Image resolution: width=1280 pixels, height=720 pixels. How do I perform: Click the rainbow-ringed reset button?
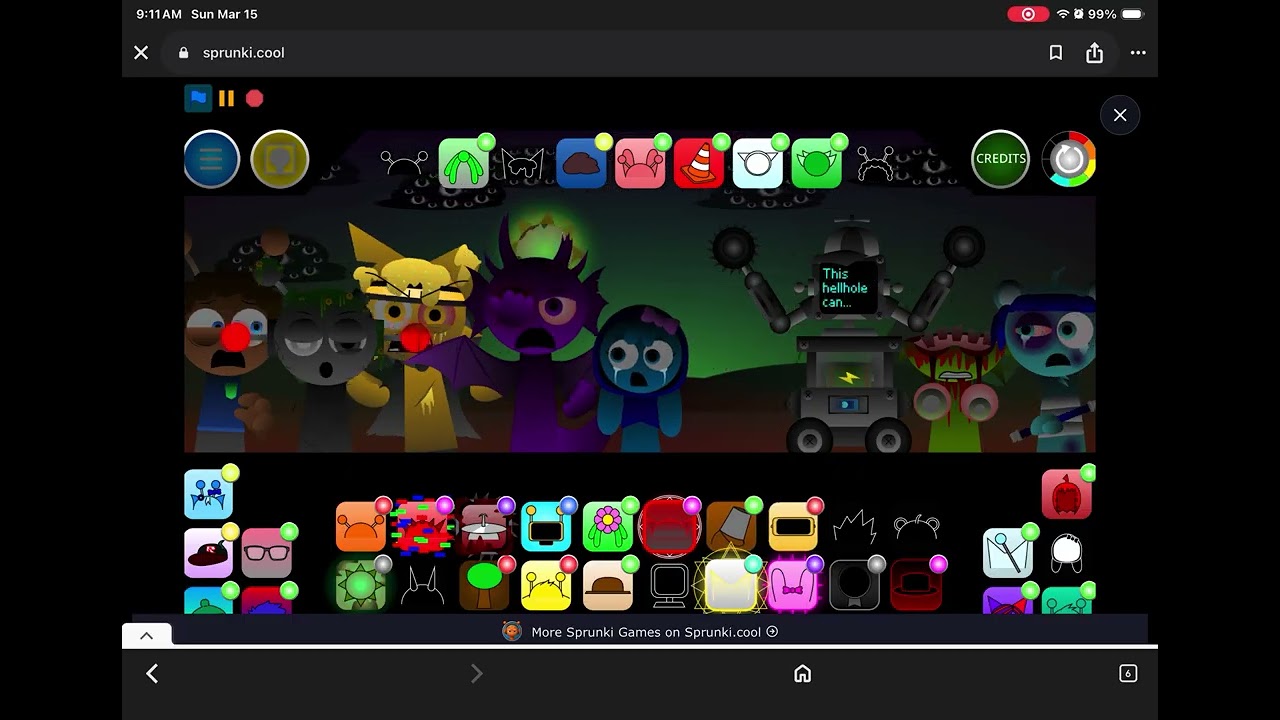[1069, 159]
